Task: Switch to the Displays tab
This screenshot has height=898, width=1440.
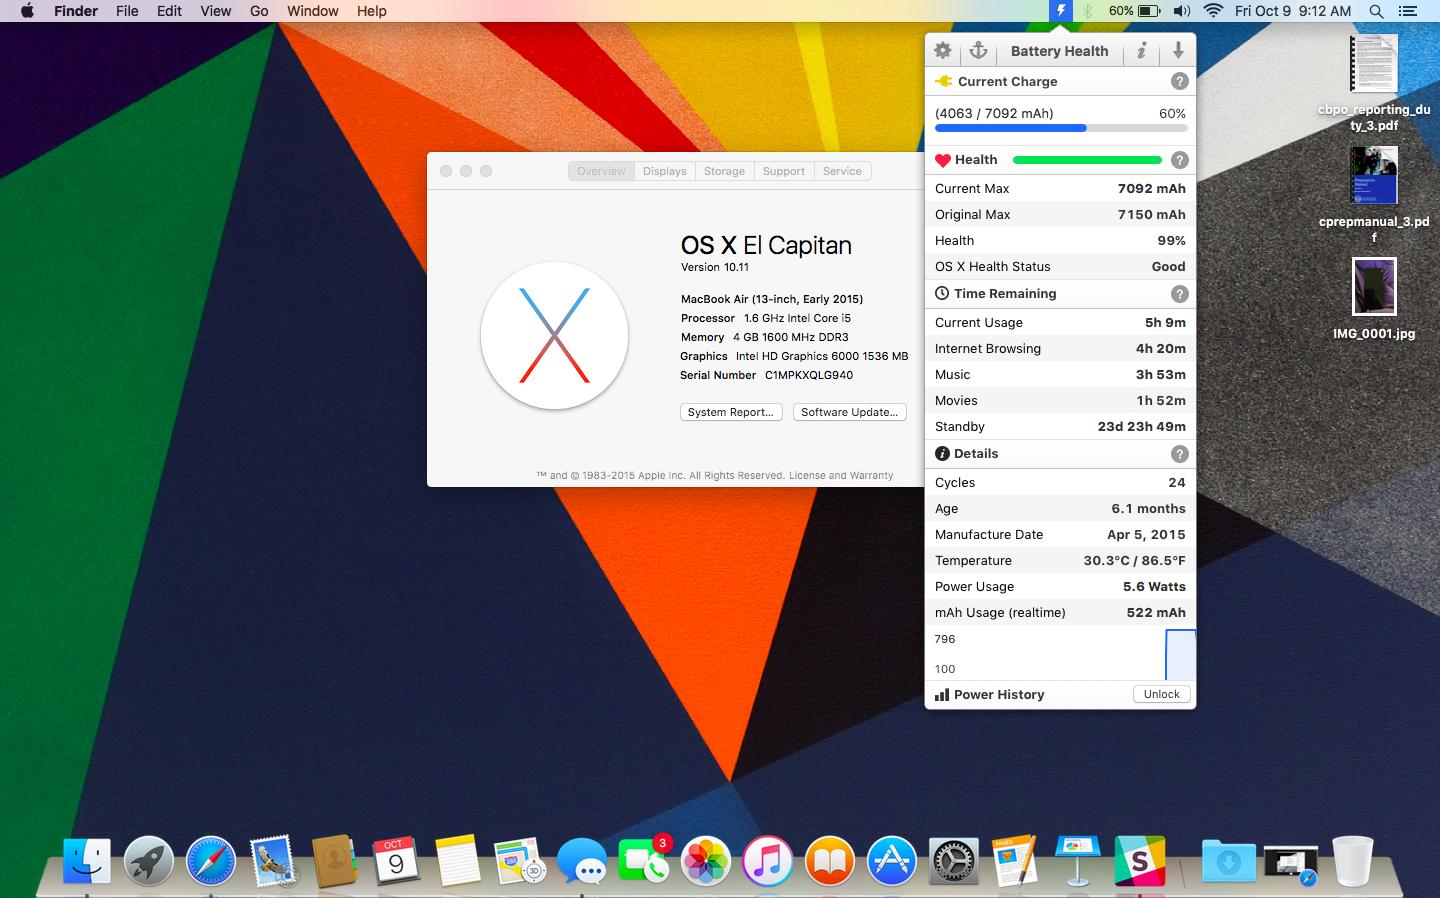Action: [664, 171]
